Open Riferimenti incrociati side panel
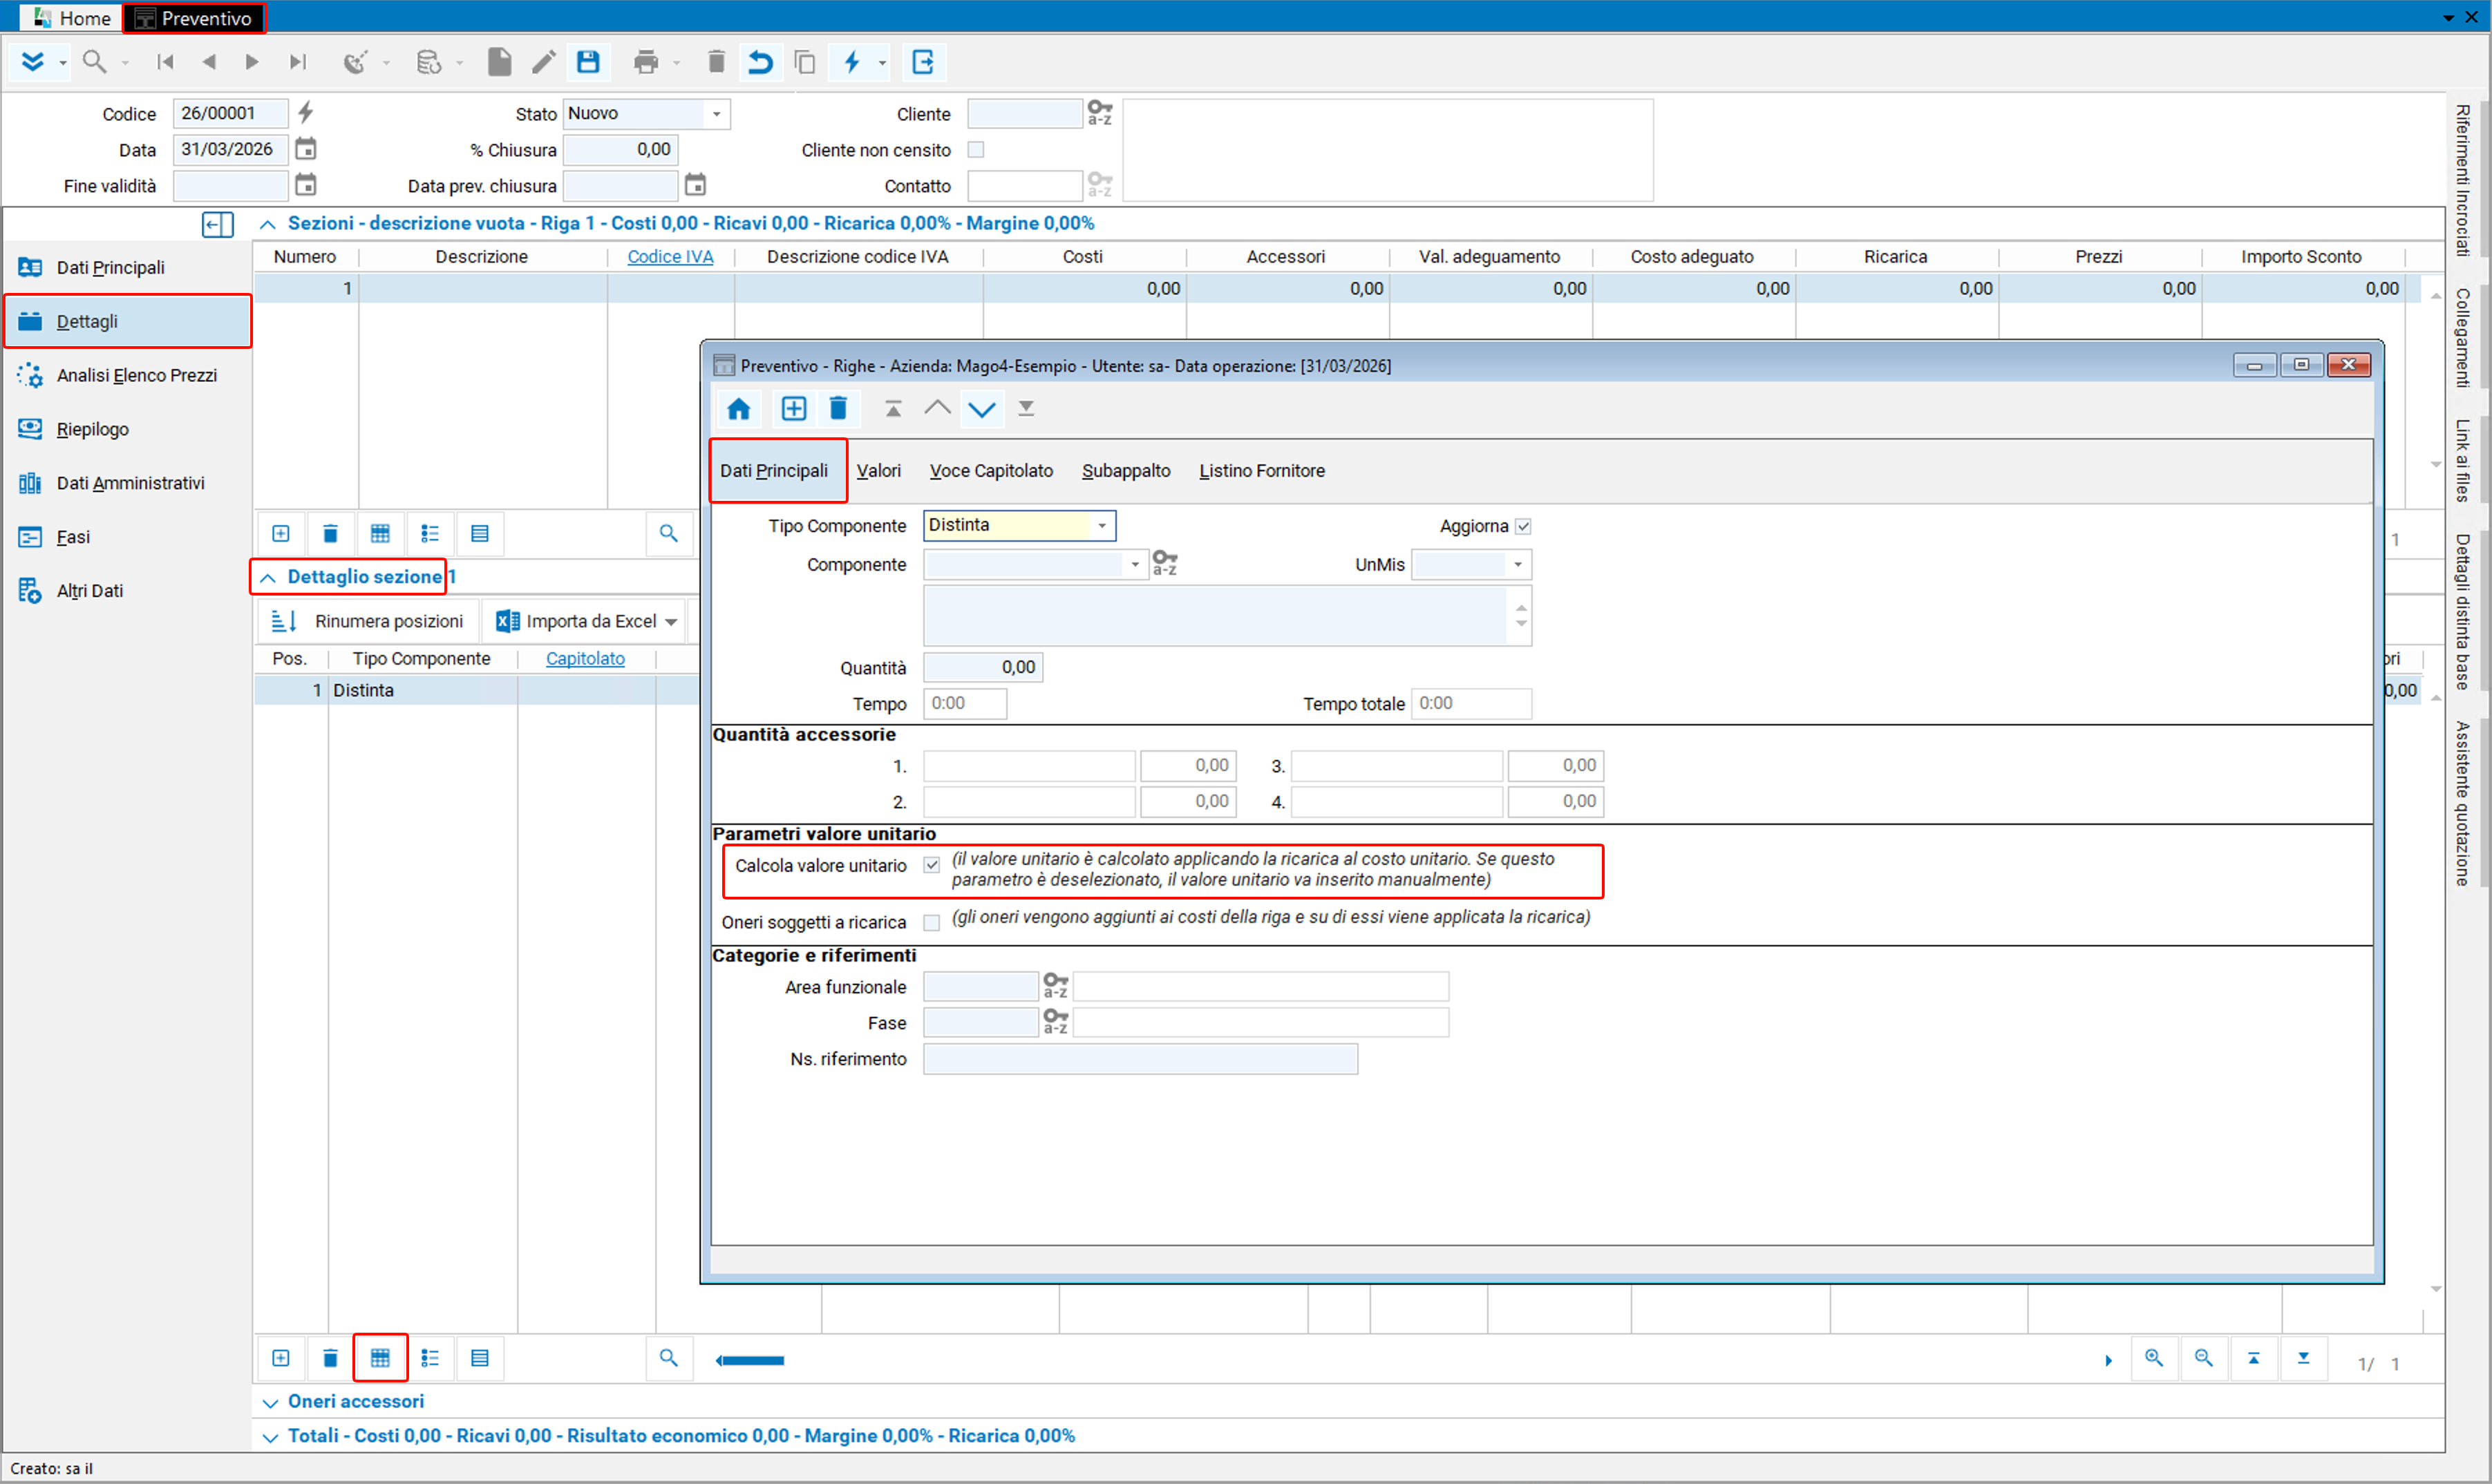2492x1484 pixels. [2462, 181]
